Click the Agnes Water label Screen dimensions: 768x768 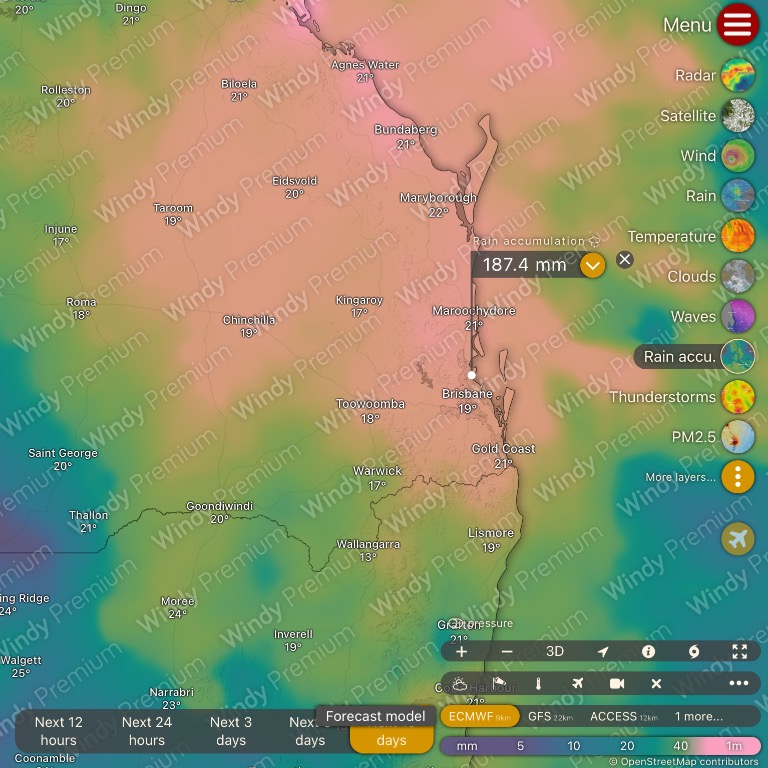tap(365, 65)
